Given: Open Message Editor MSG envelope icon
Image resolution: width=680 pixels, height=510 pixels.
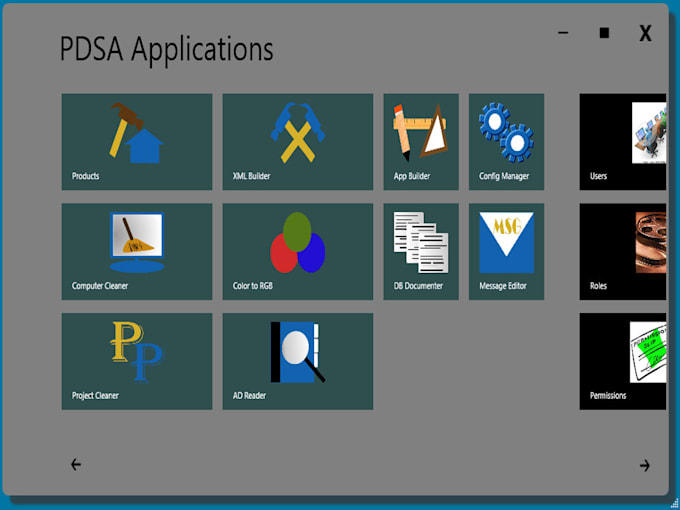Looking at the screenshot, I should [506, 242].
